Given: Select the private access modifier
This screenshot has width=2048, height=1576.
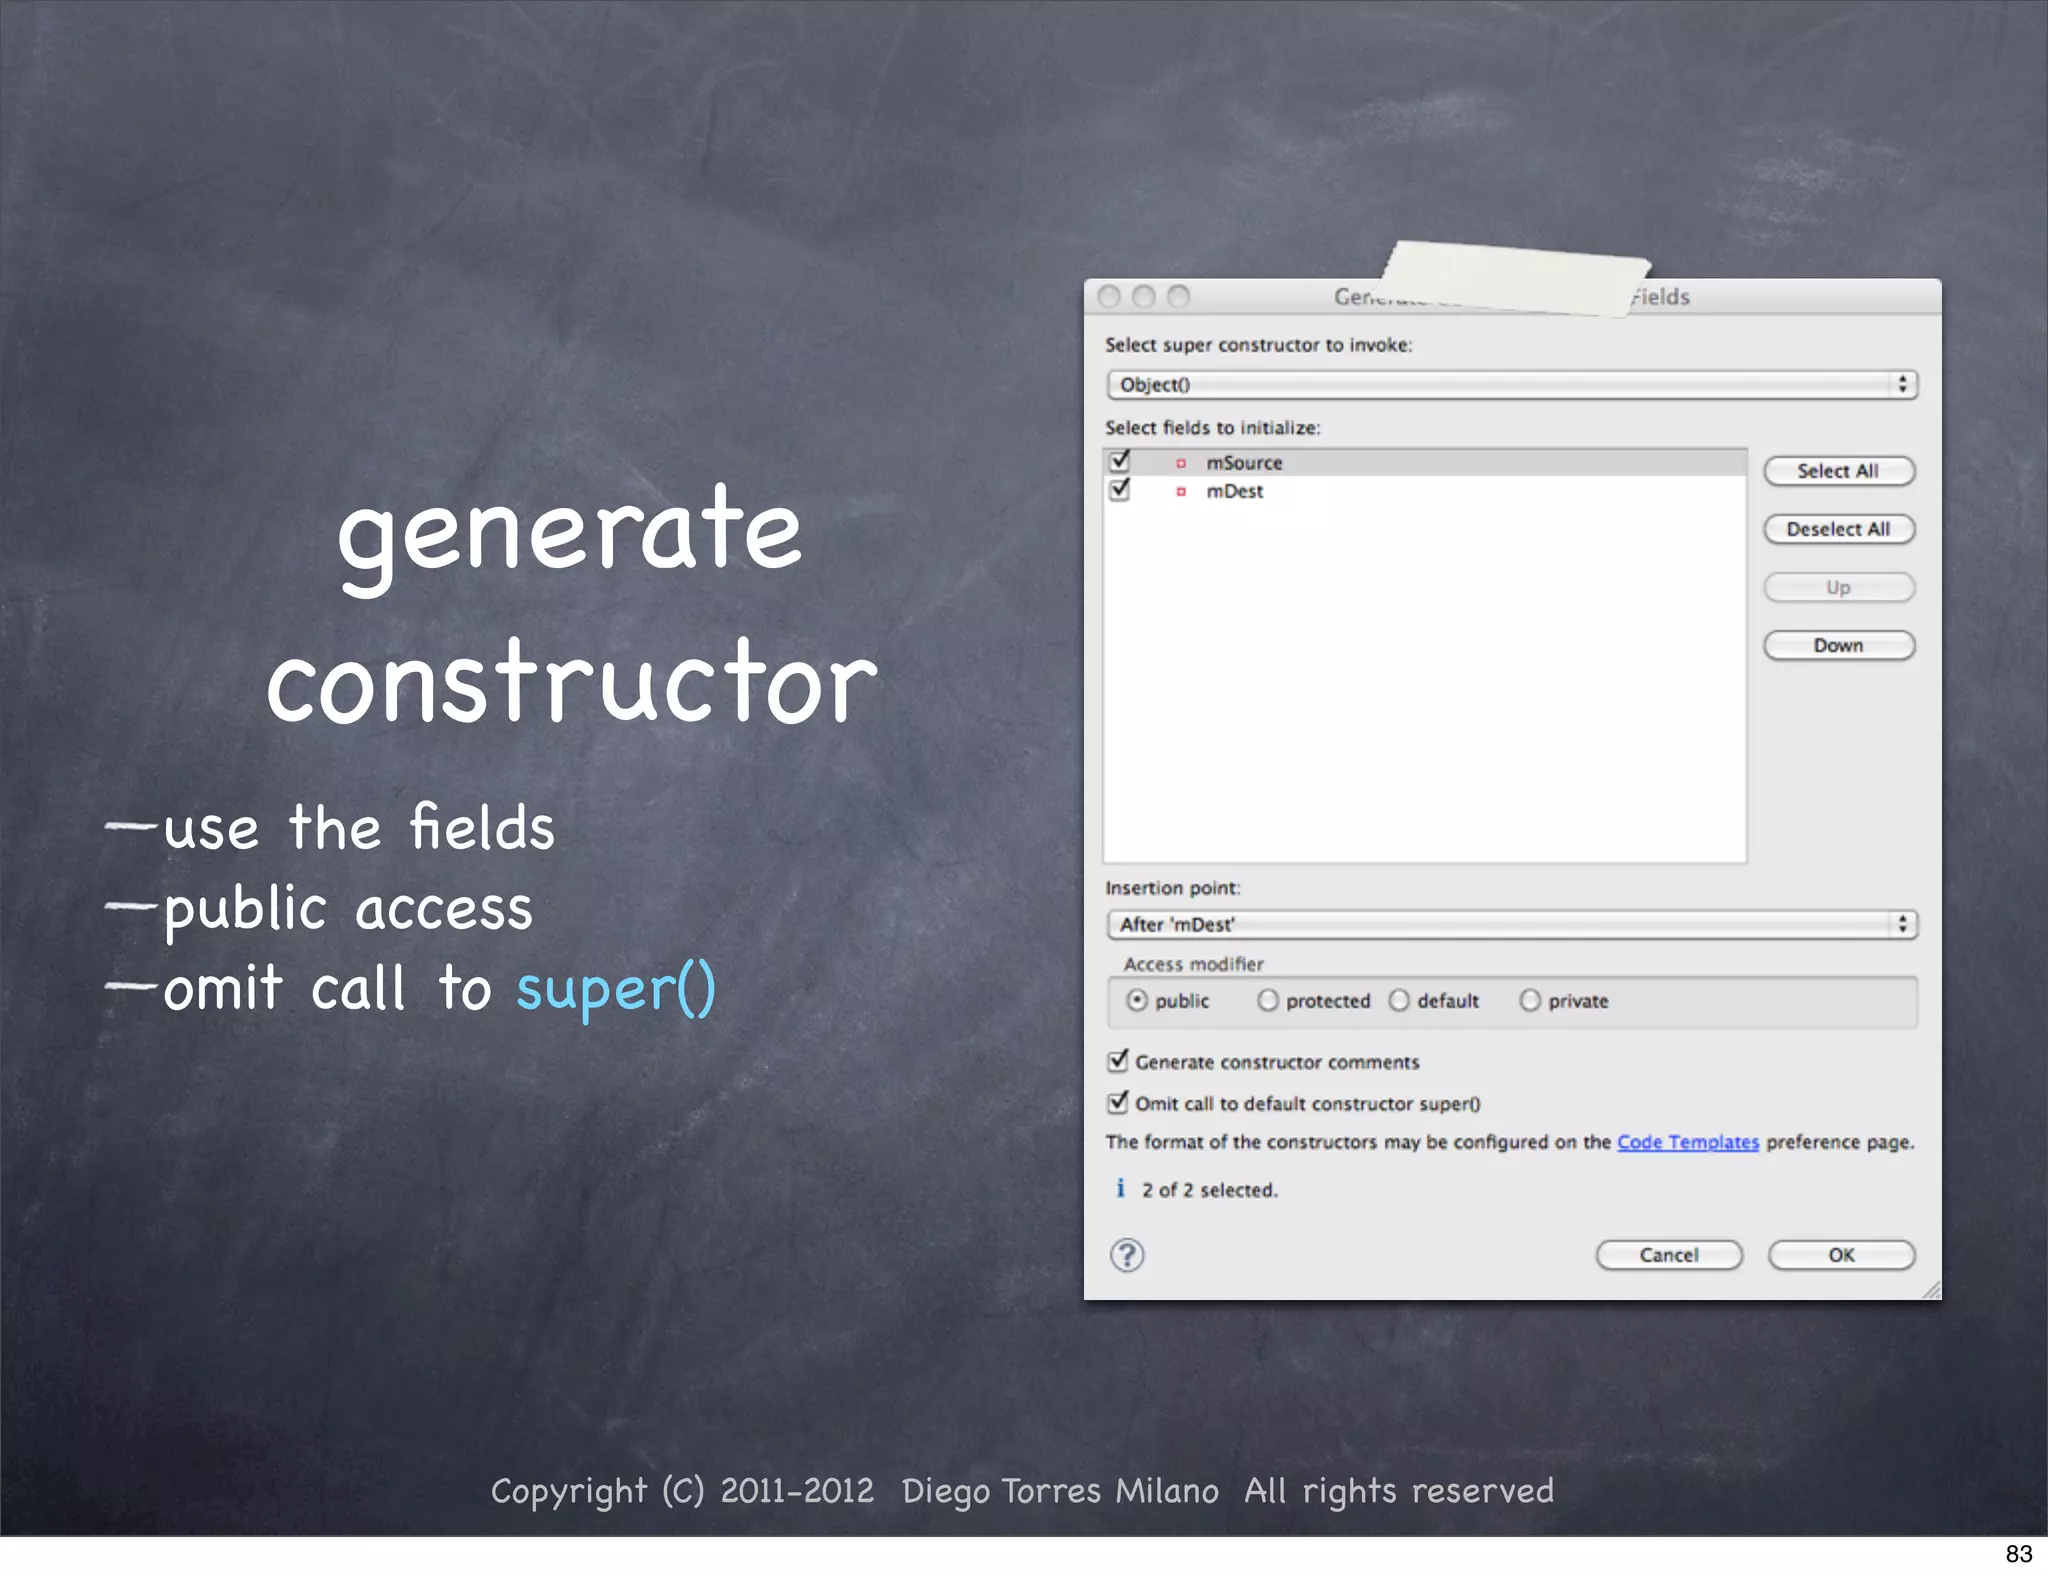Looking at the screenshot, I should (1530, 1001).
